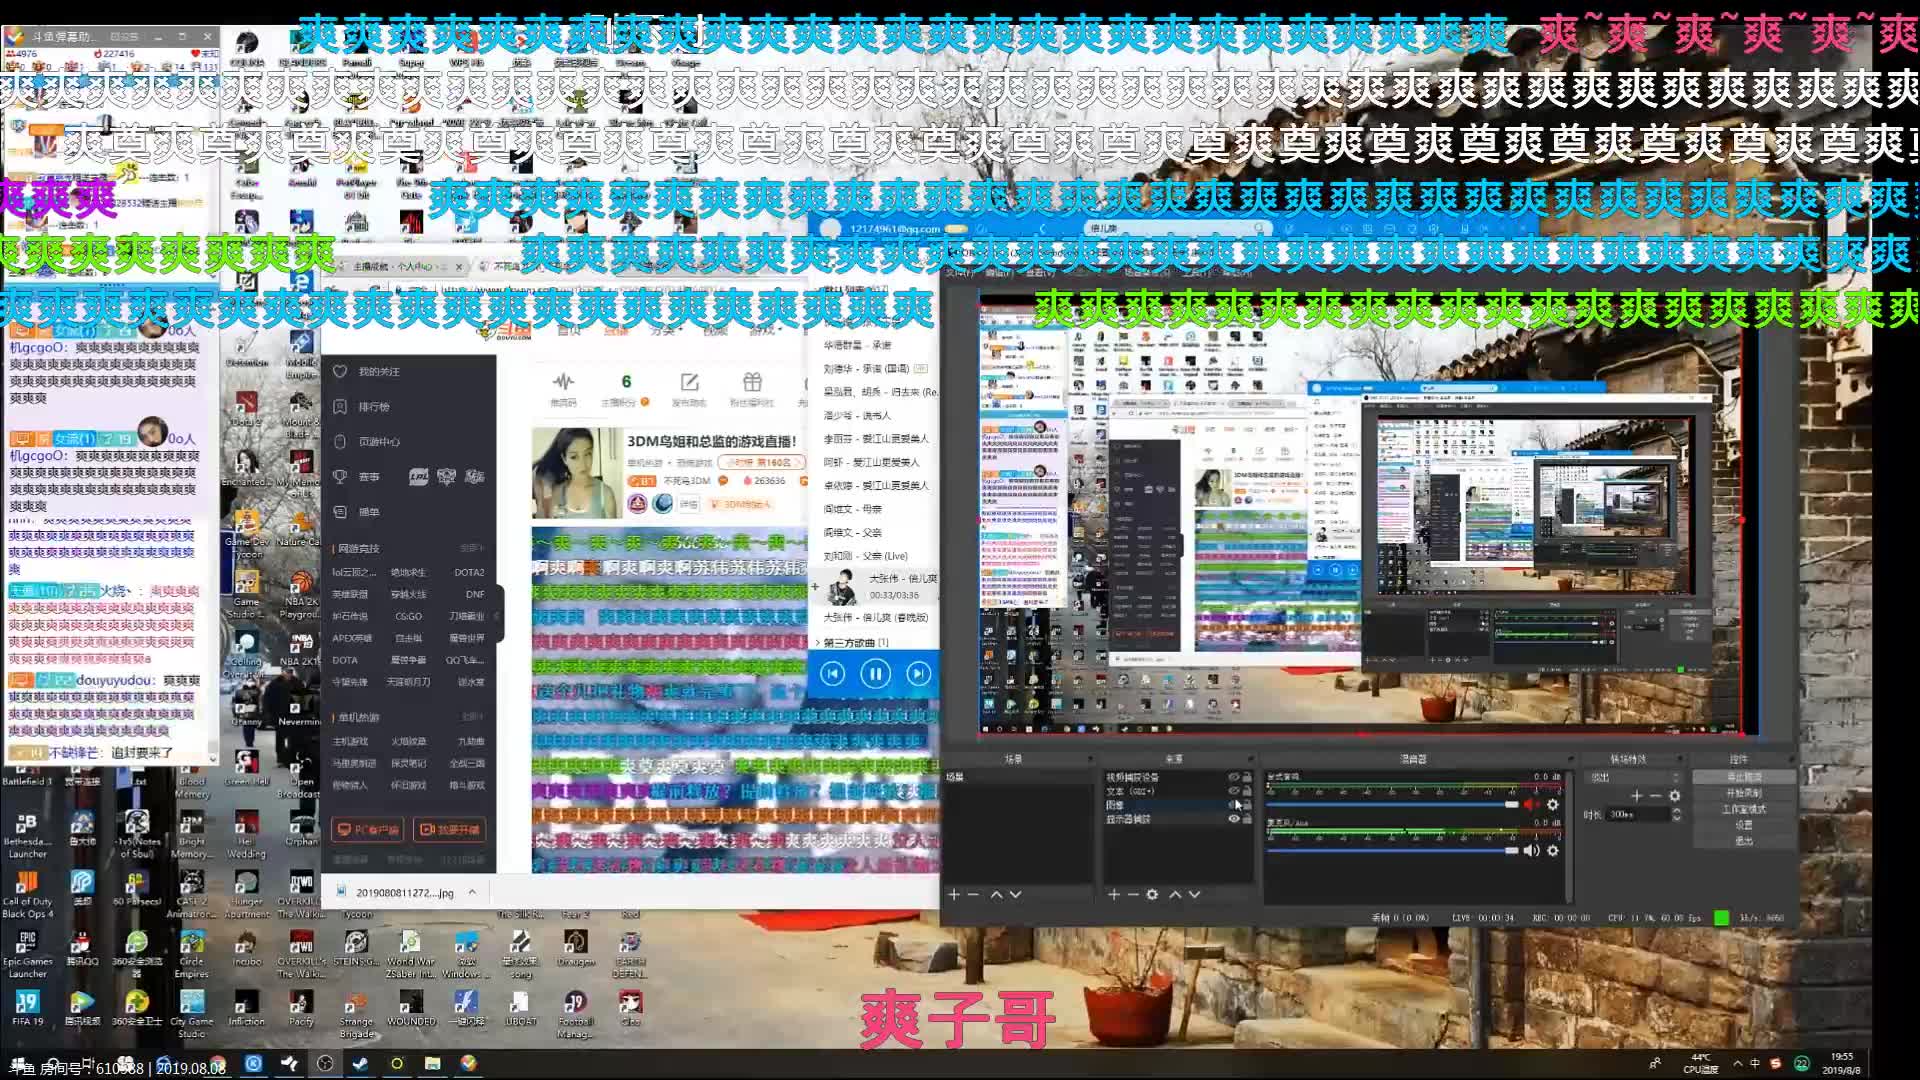Open second mixer channel settings gear
This screenshot has height=1080, width=1920.
(x=1553, y=850)
